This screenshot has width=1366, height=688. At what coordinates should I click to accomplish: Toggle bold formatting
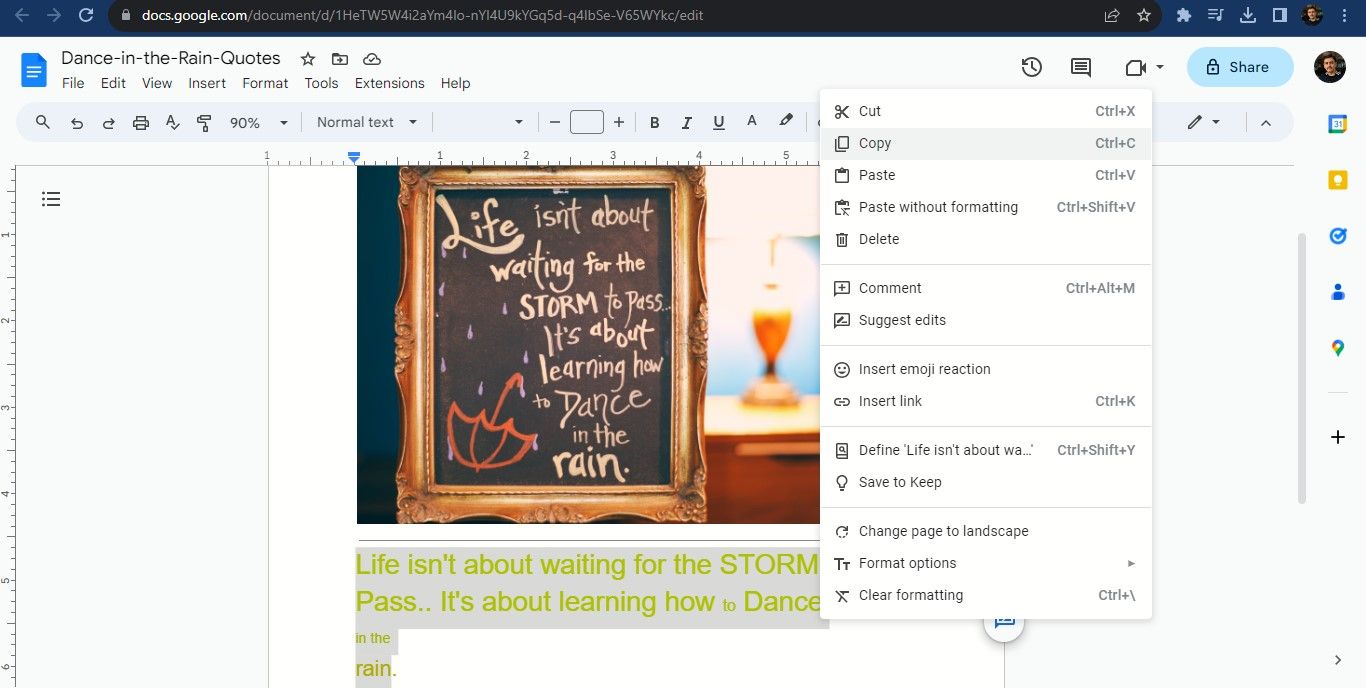click(x=655, y=122)
